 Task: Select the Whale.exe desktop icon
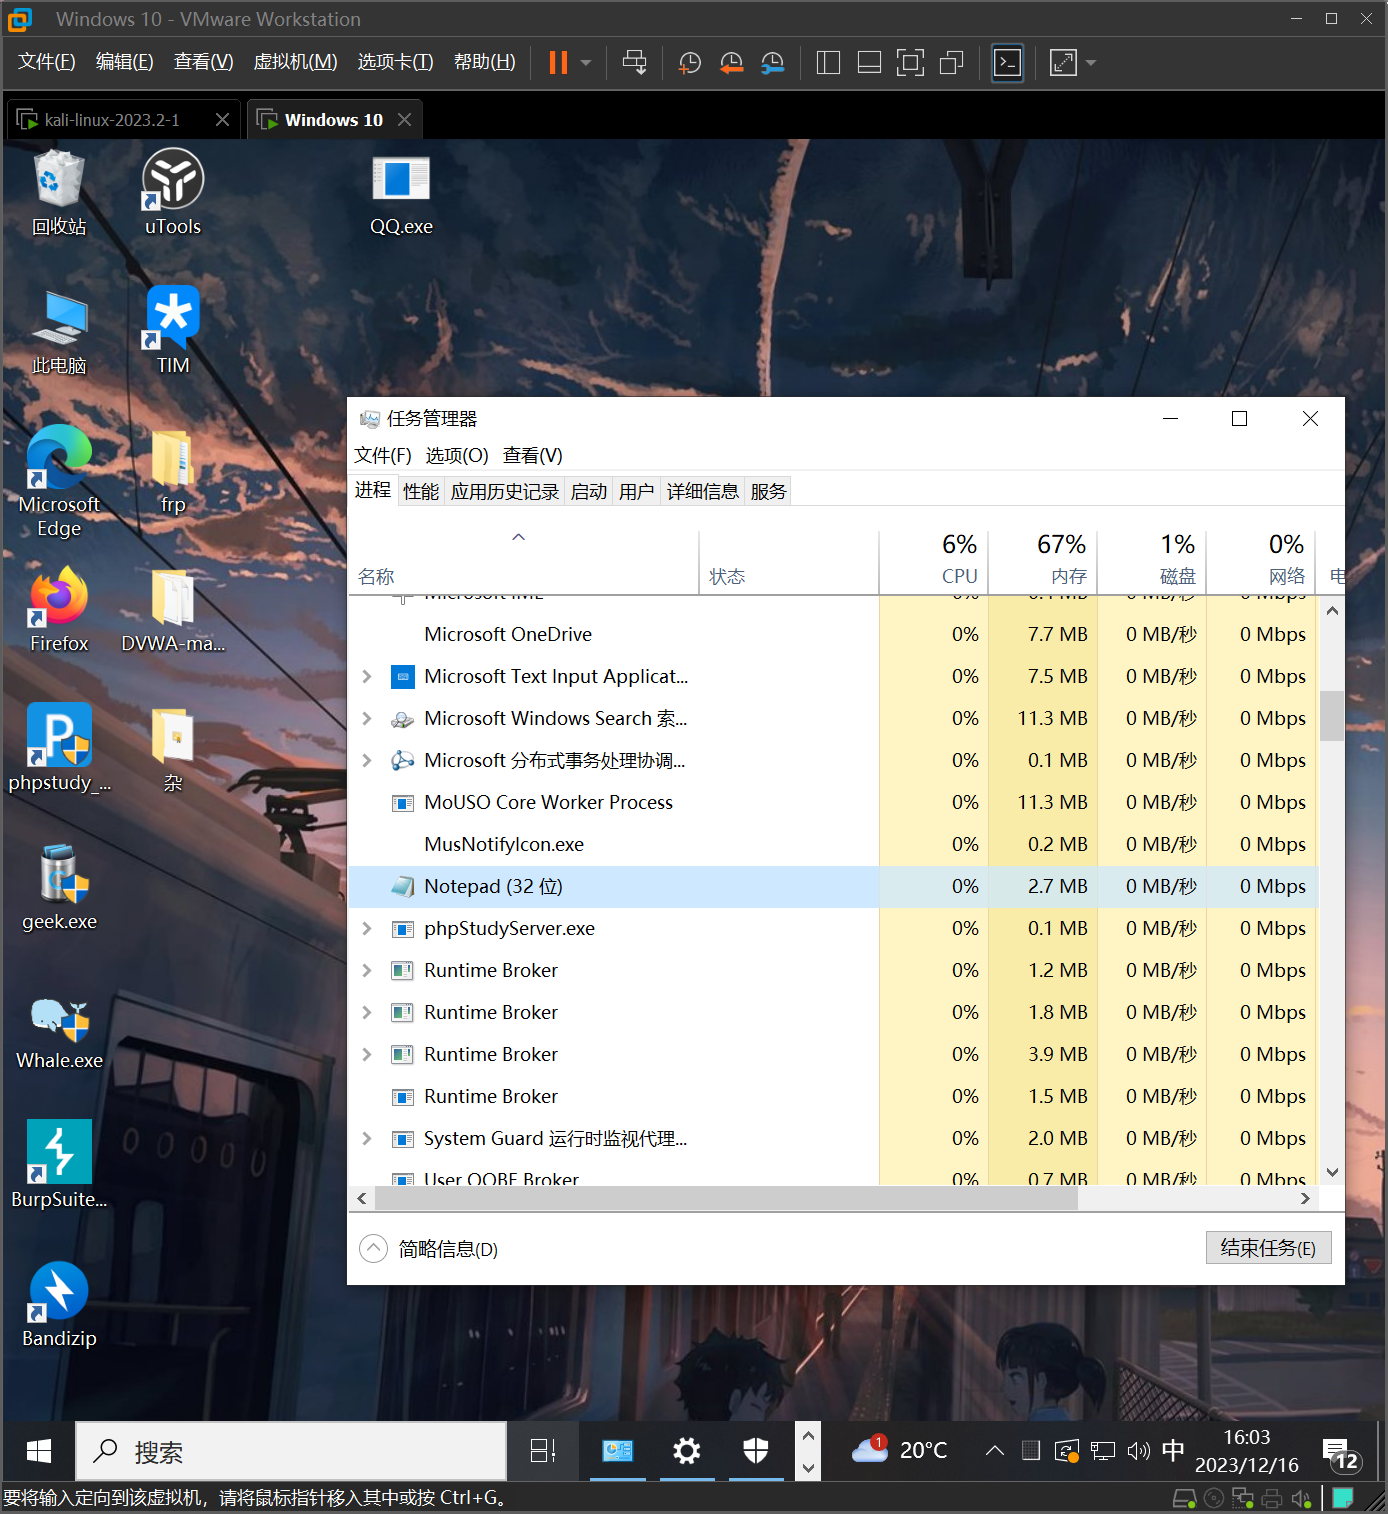[59, 1034]
